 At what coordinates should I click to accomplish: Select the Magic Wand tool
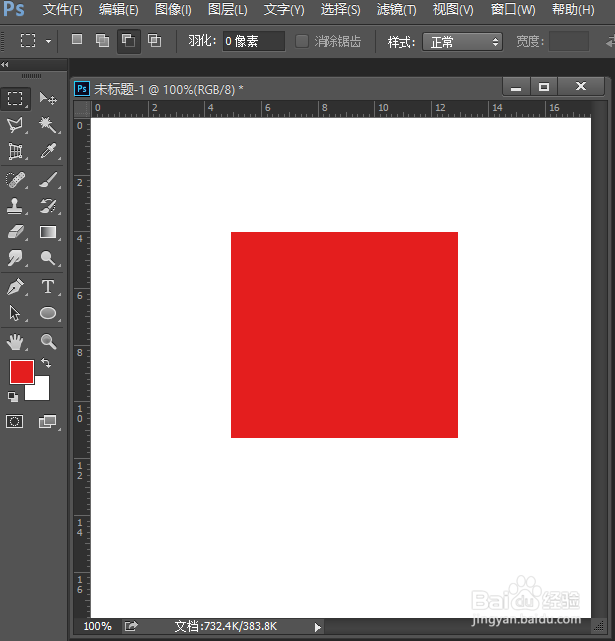[x=48, y=125]
